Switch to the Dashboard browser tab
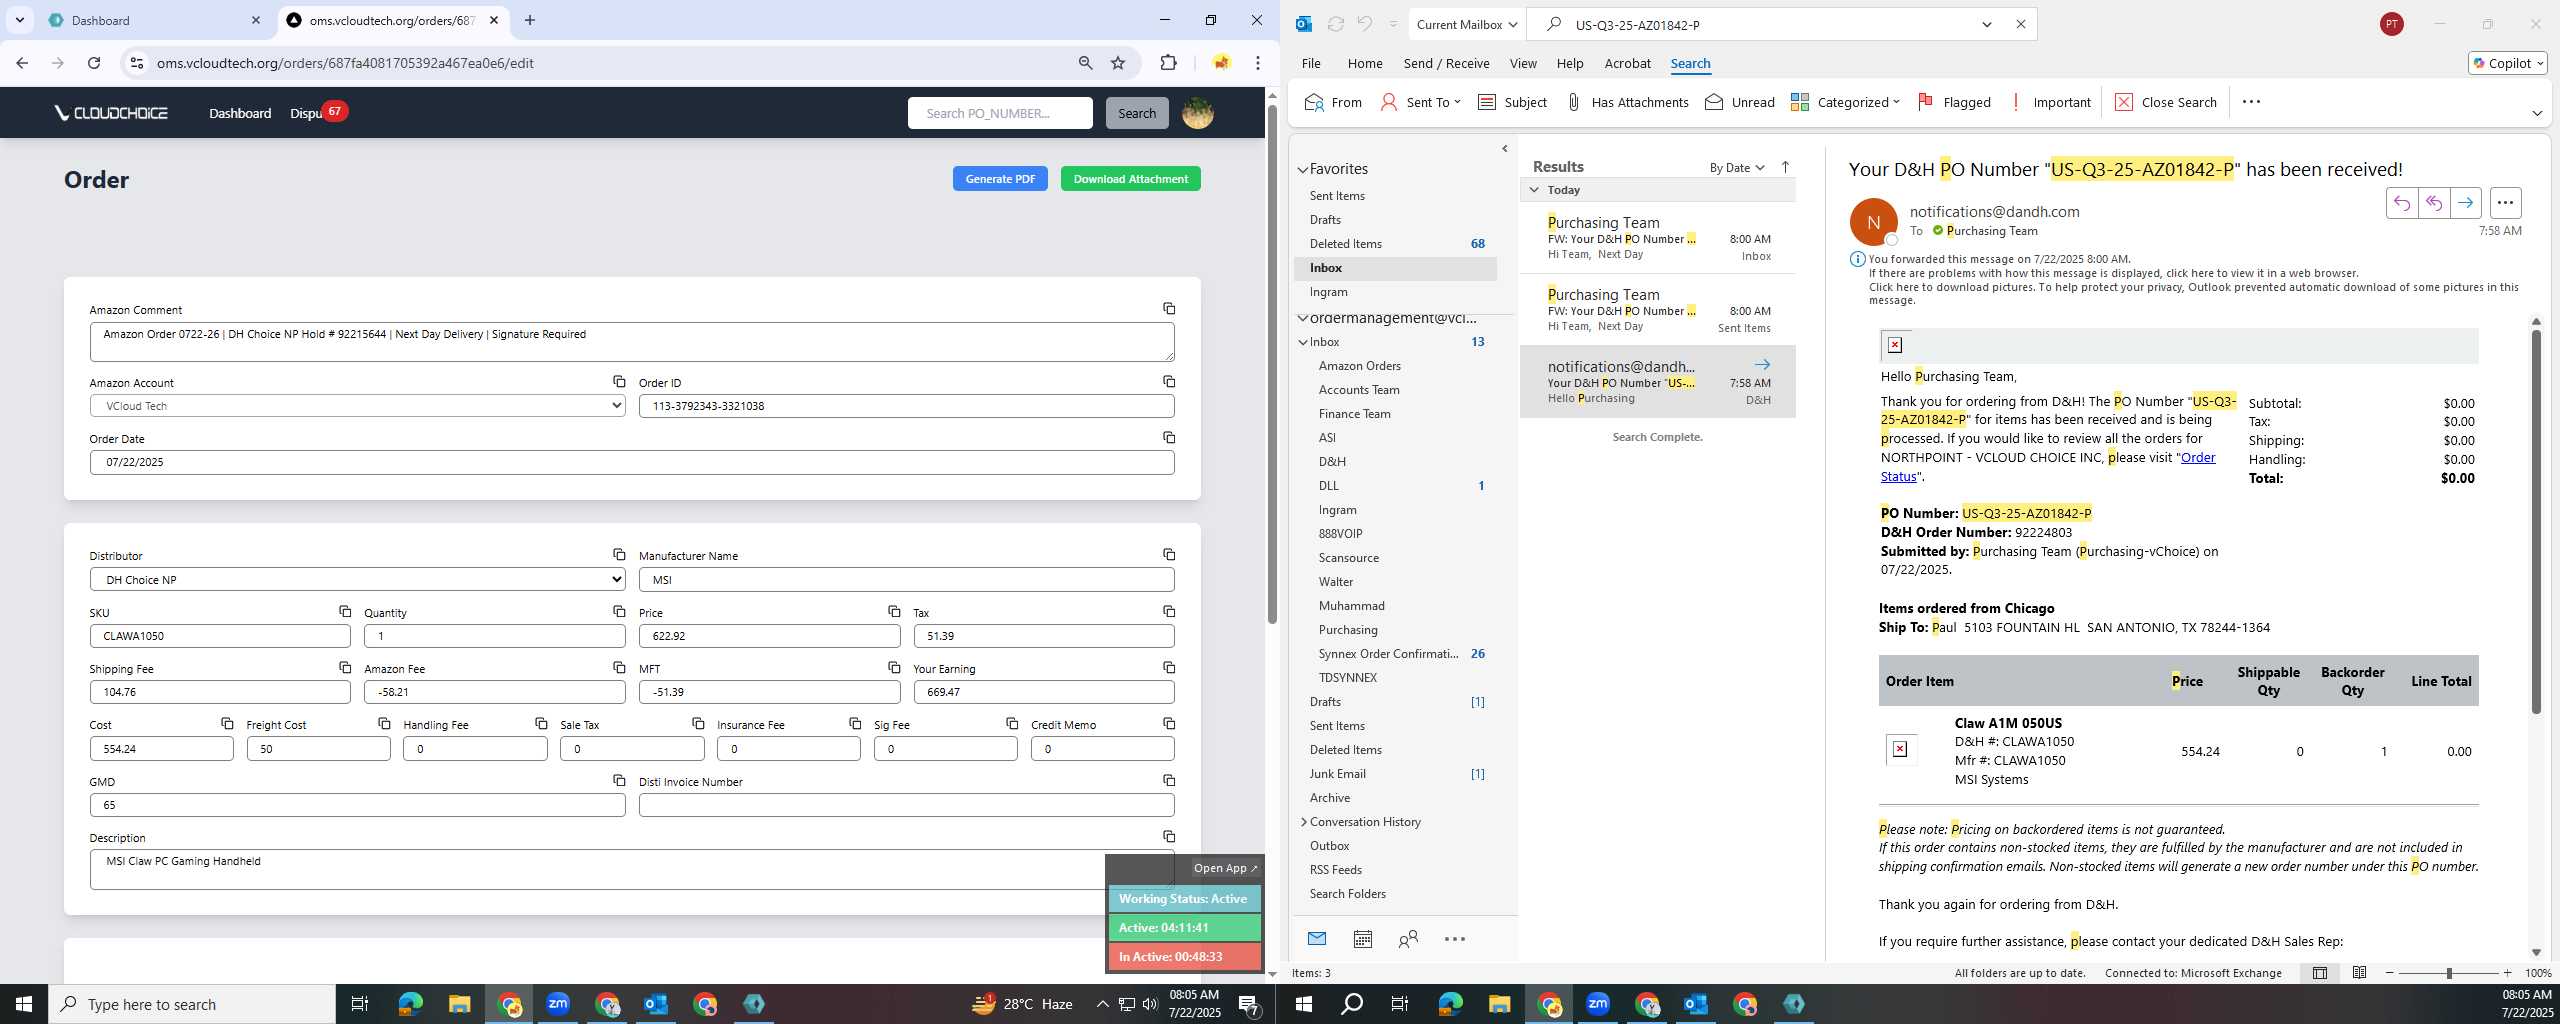Image resolution: width=2560 pixels, height=1024 pixels. [155, 20]
